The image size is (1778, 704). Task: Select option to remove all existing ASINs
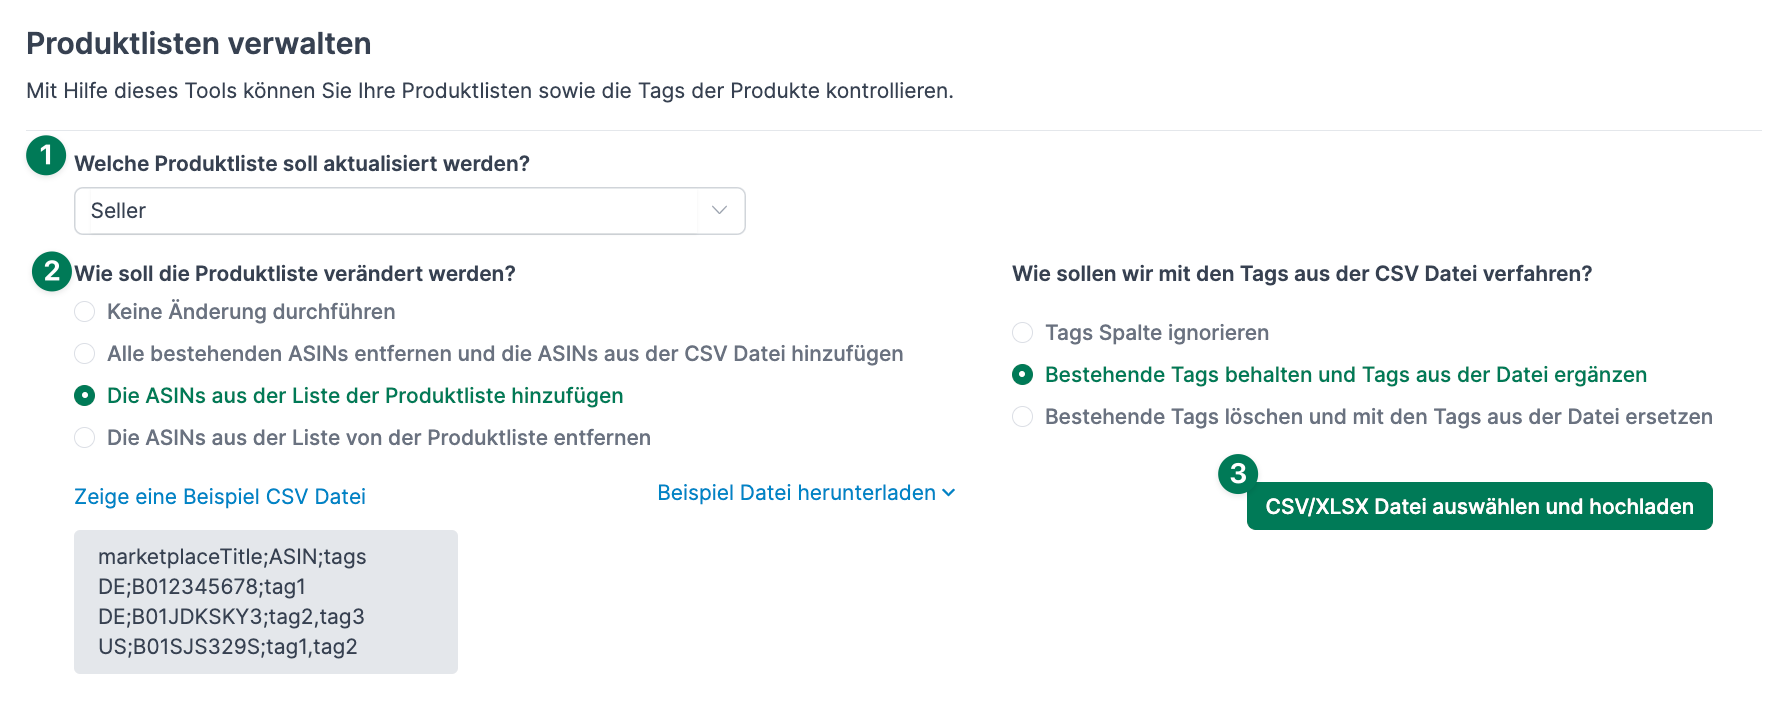point(84,353)
